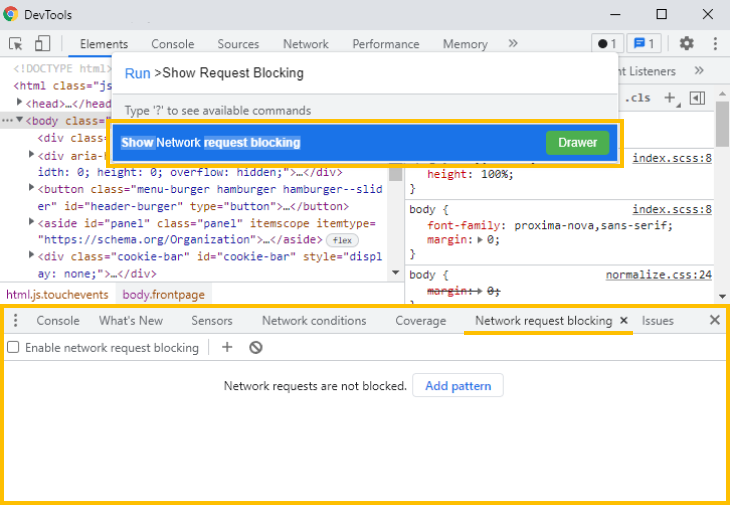Open DevTools settings gear
730x505 pixels.
coord(686,44)
